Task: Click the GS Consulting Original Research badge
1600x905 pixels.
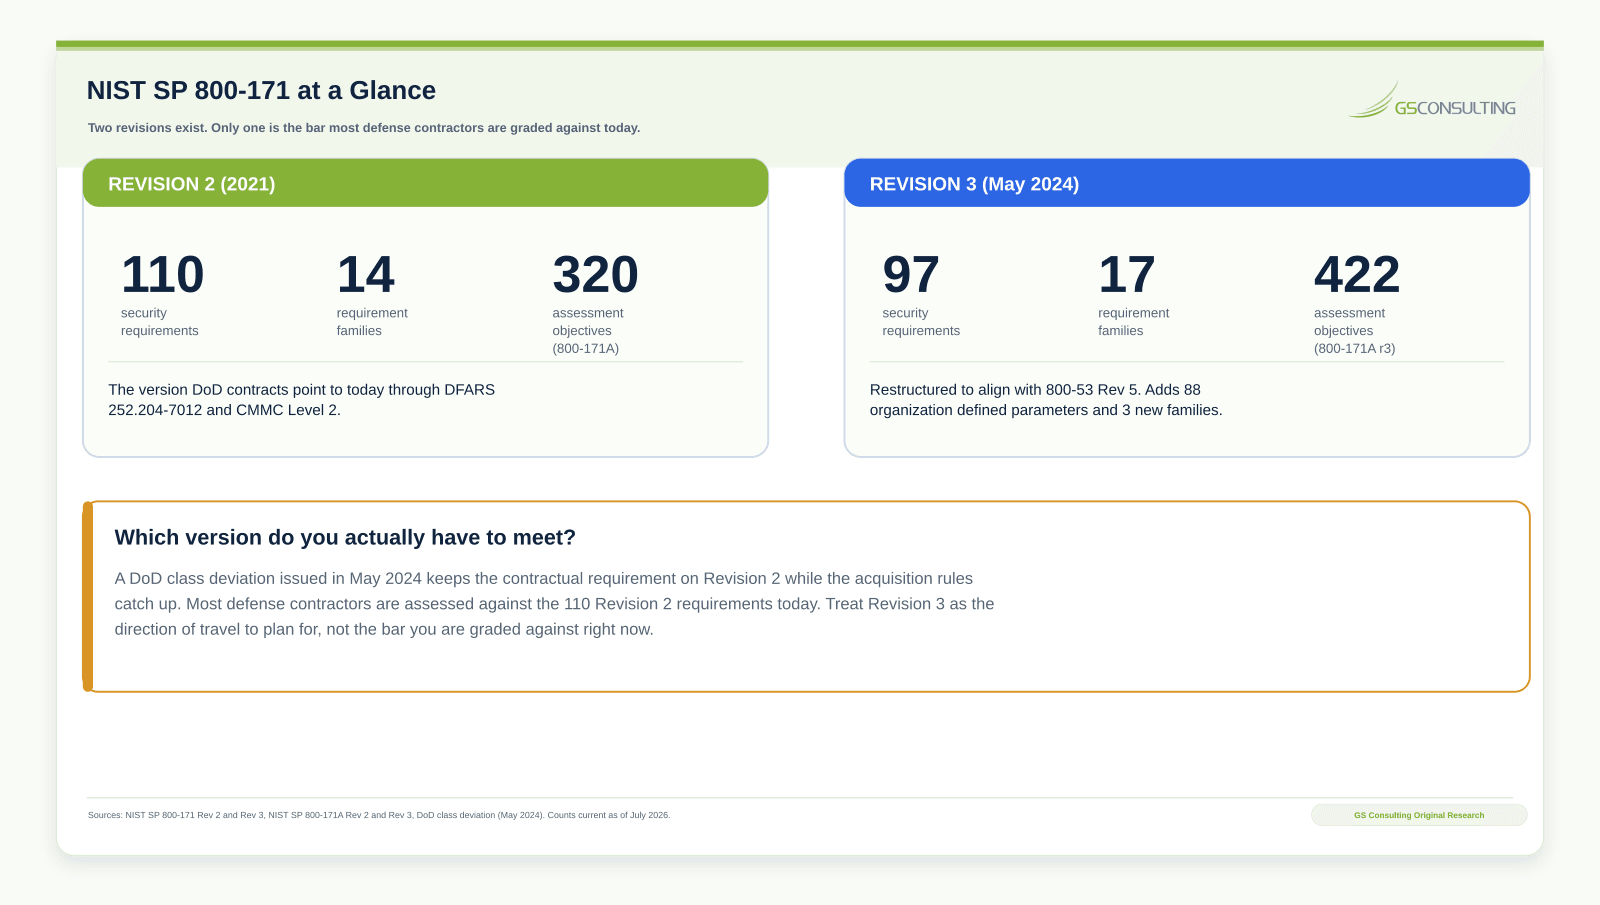Action: [1419, 815]
